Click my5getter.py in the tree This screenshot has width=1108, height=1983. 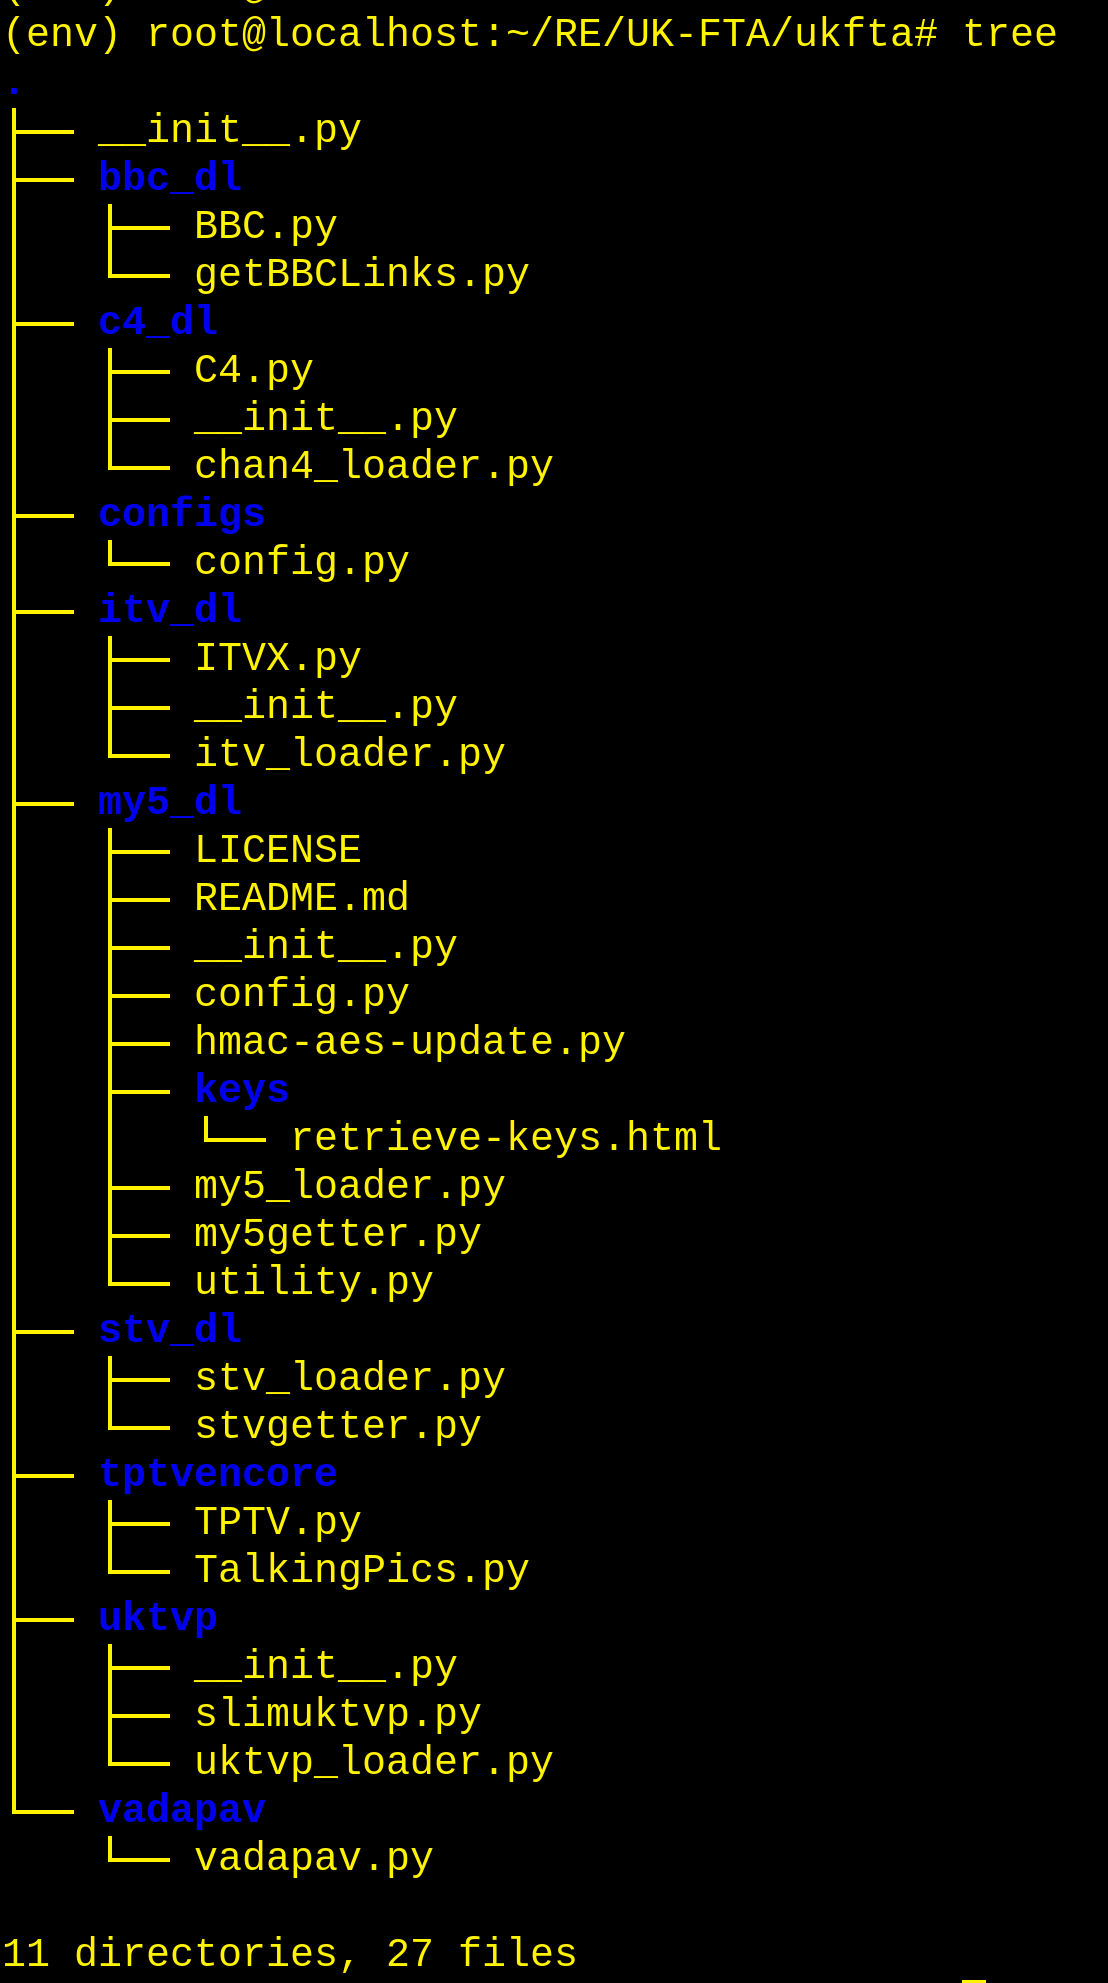[x=337, y=1234]
